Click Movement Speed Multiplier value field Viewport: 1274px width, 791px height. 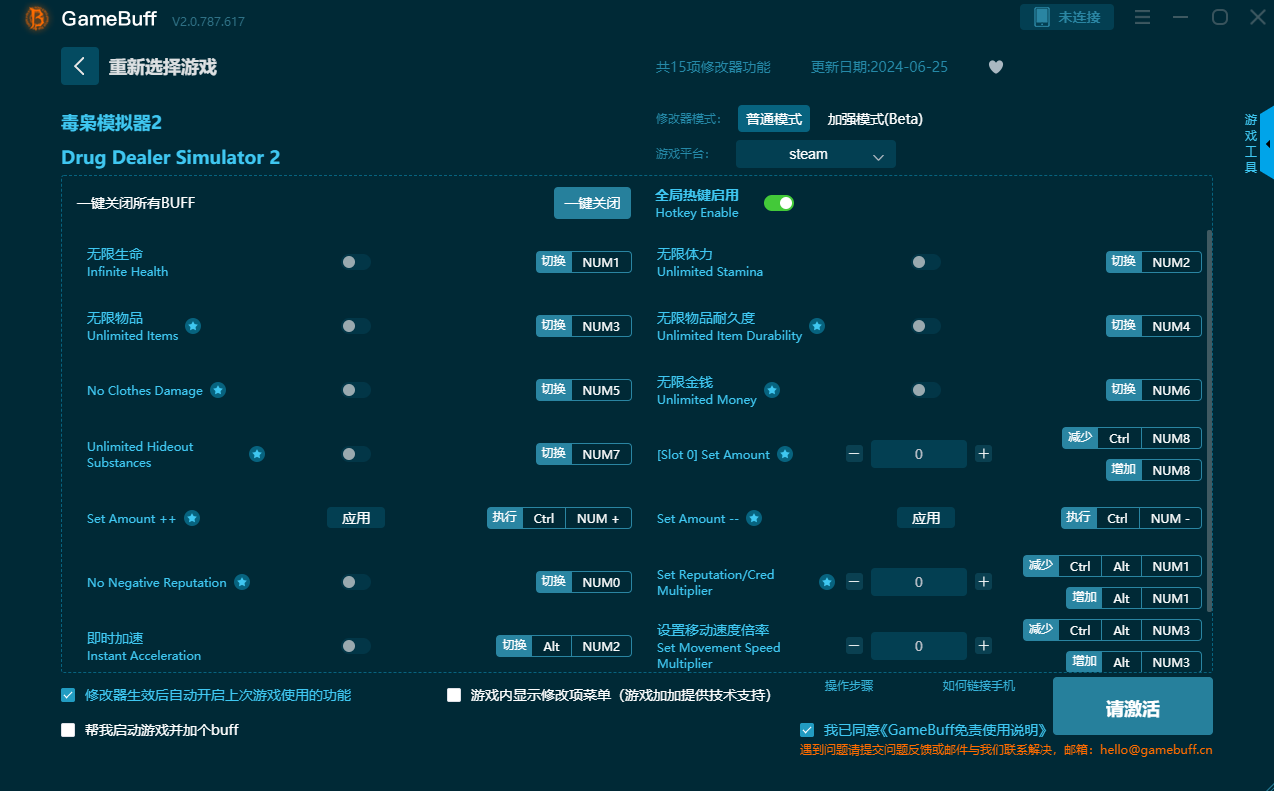pyautogui.click(x=919, y=646)
